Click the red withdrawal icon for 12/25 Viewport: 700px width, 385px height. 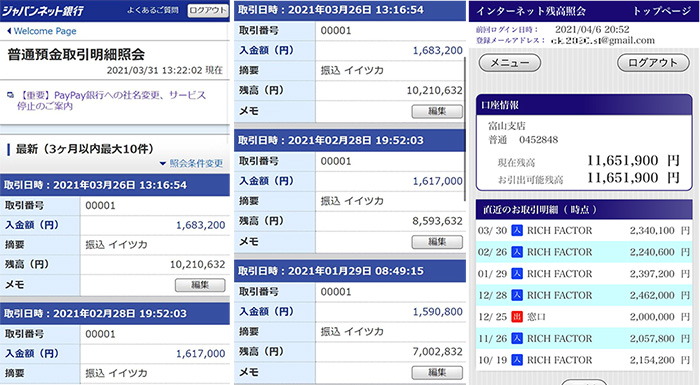coord(517,317)
